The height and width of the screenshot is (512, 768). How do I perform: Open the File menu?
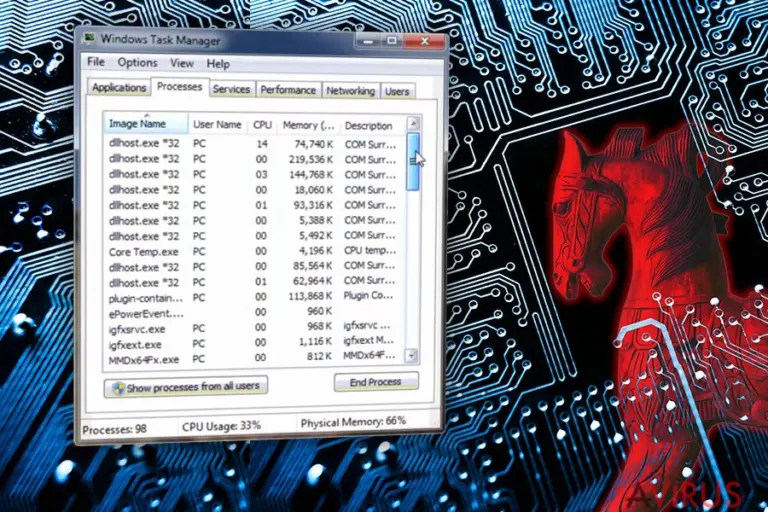point(96,62)
